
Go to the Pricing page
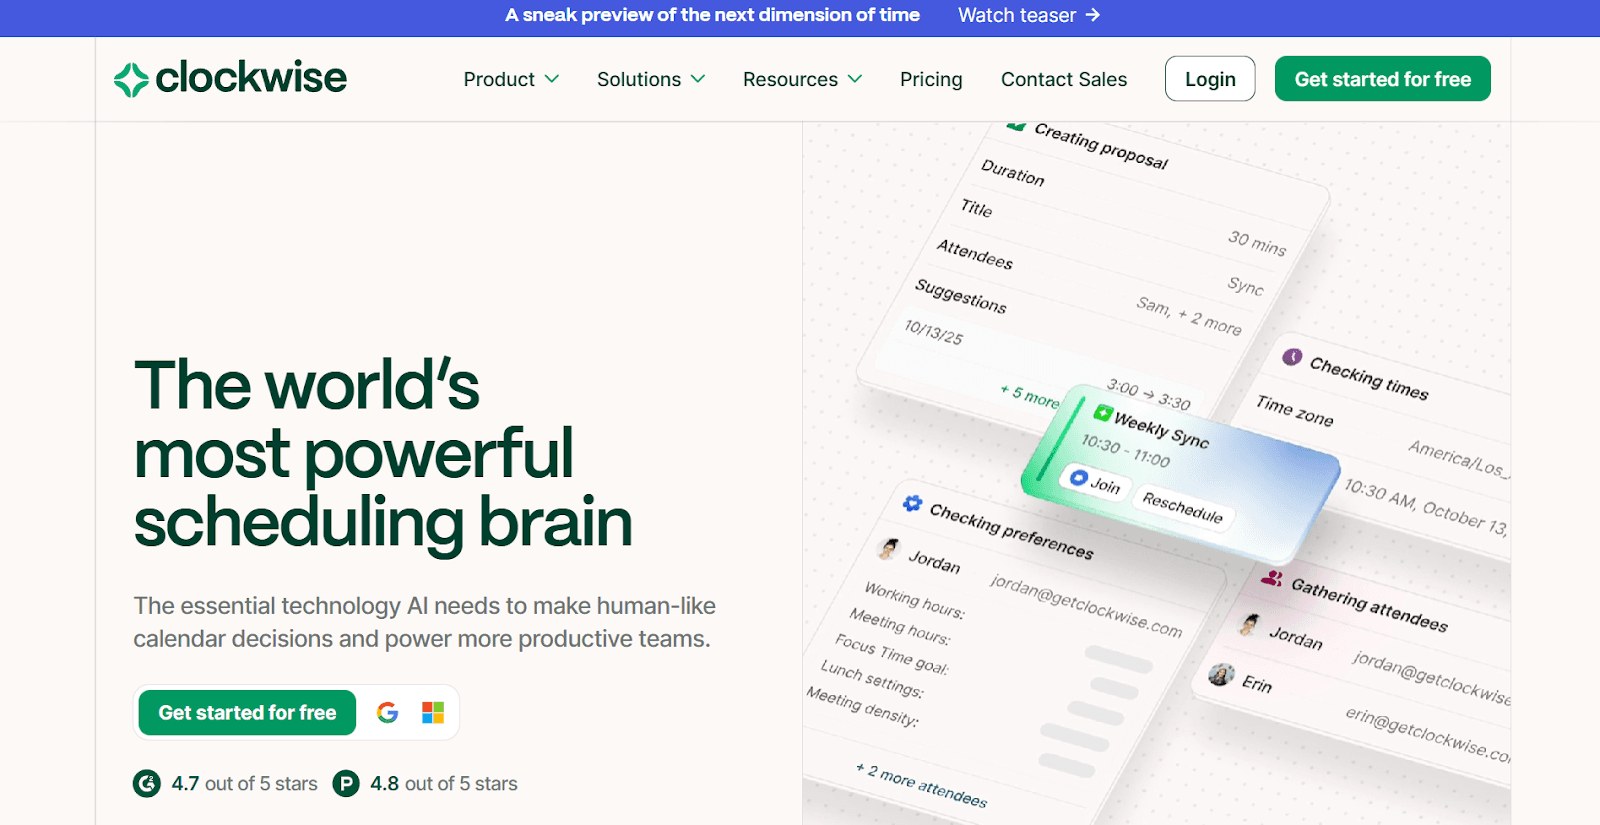point(931,79)
